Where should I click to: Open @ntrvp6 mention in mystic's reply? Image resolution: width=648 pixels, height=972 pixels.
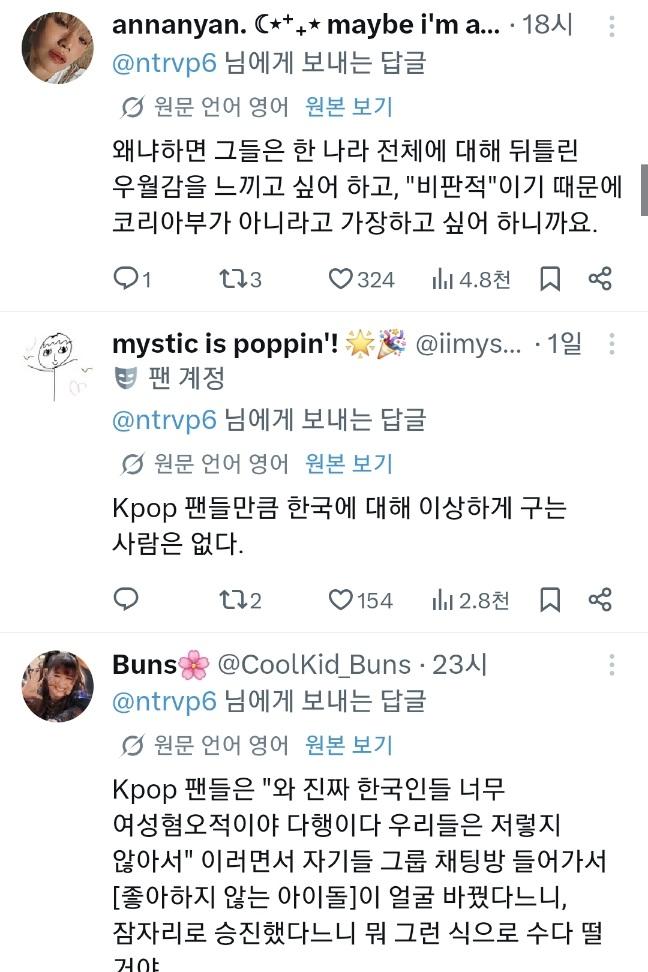(x=164, y=420)
